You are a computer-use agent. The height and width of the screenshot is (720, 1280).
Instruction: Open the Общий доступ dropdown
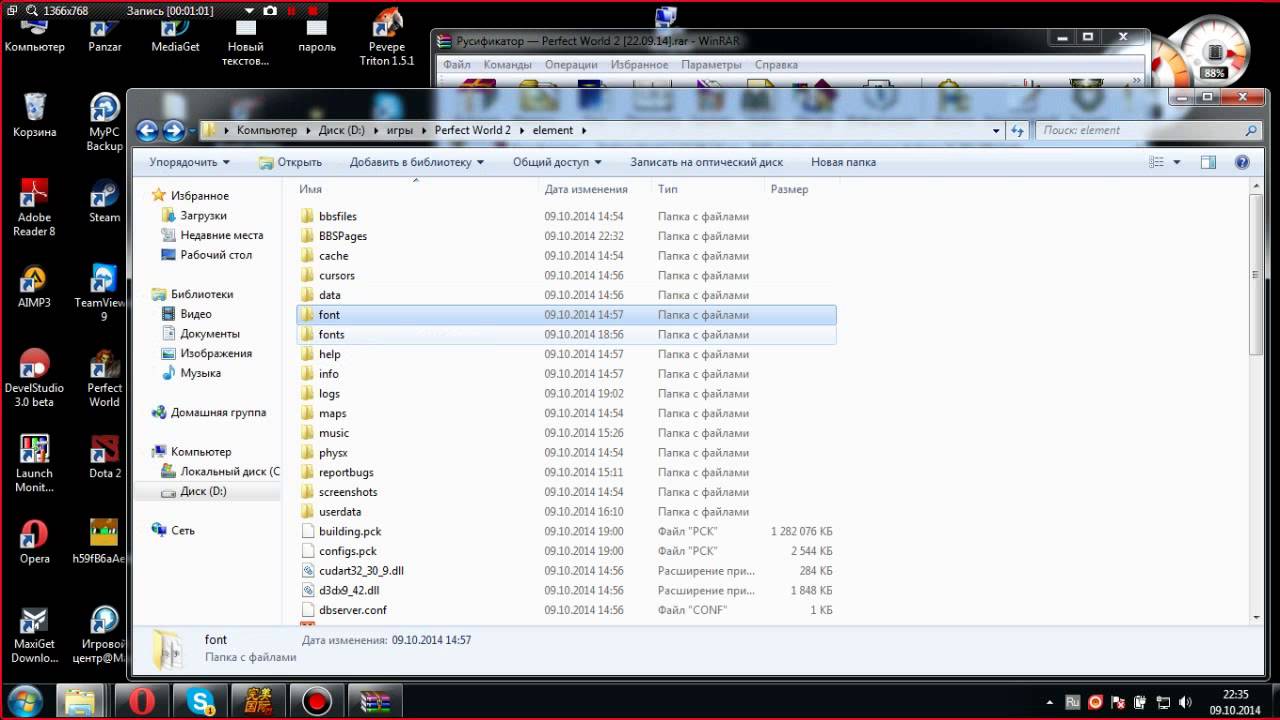[557, 162]
